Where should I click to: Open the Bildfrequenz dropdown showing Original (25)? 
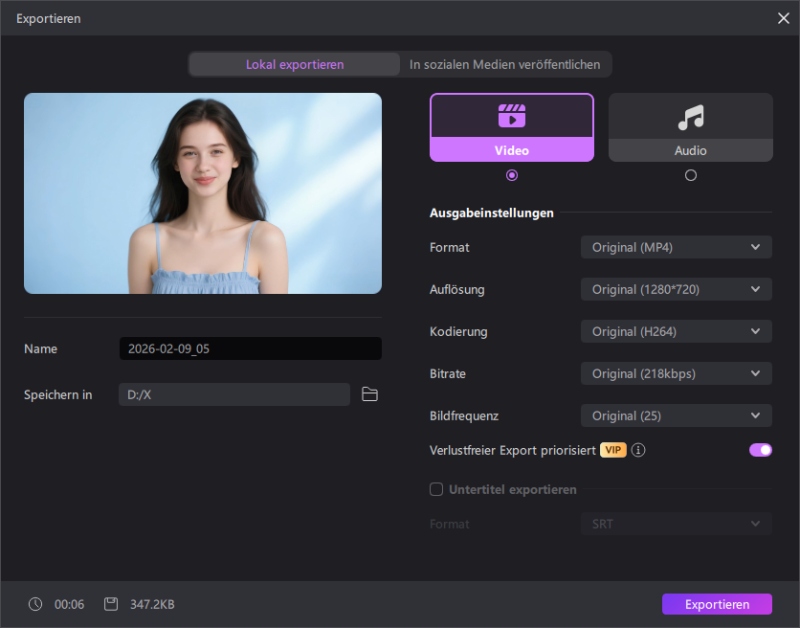[x=676, y=415]
